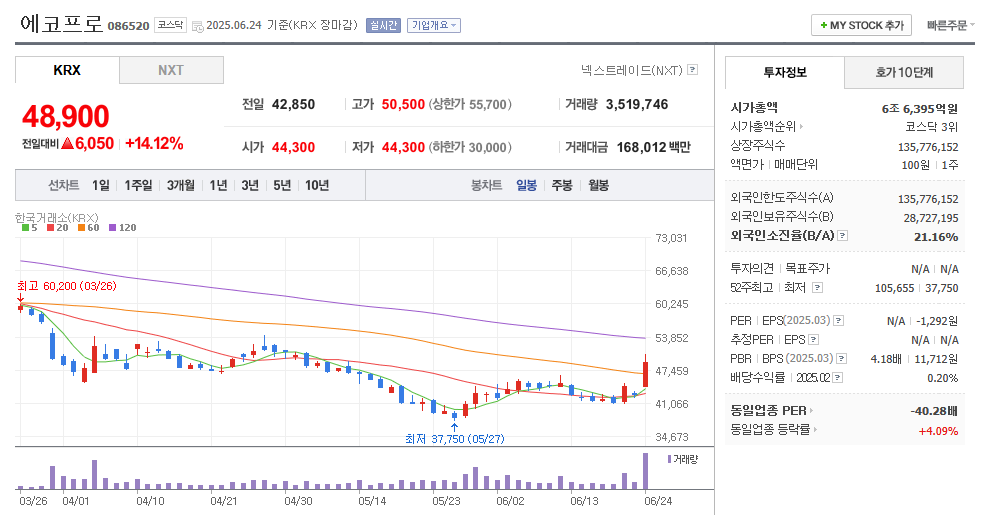Screen dimensions: 981x515
Task: Click 외국인보유주식수(B) label
Action: tap(782, 217)
